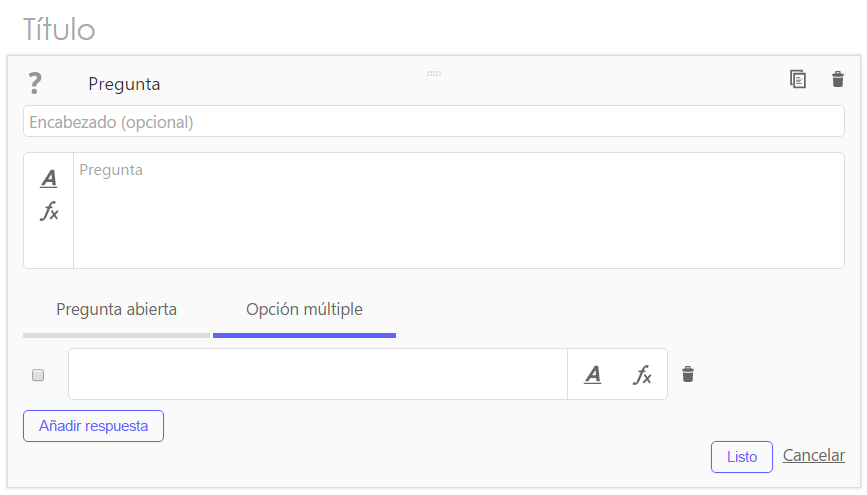Click the Añadir respuesta button

93,426
